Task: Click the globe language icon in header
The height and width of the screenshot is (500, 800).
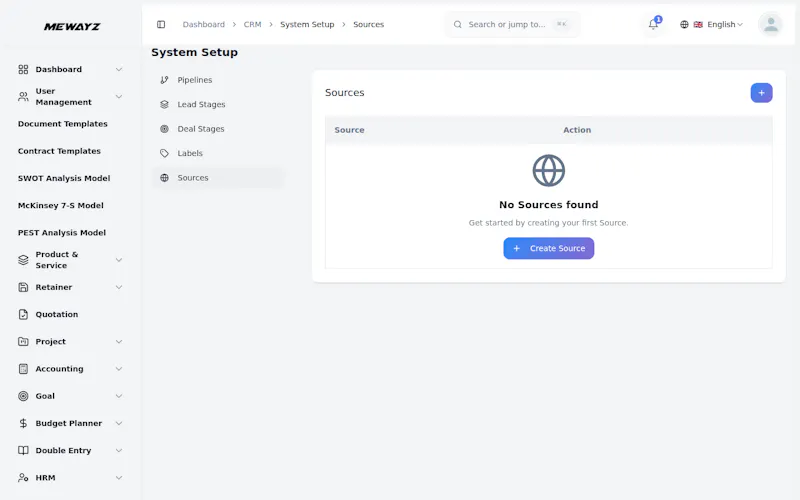Action: click(684, 24)
